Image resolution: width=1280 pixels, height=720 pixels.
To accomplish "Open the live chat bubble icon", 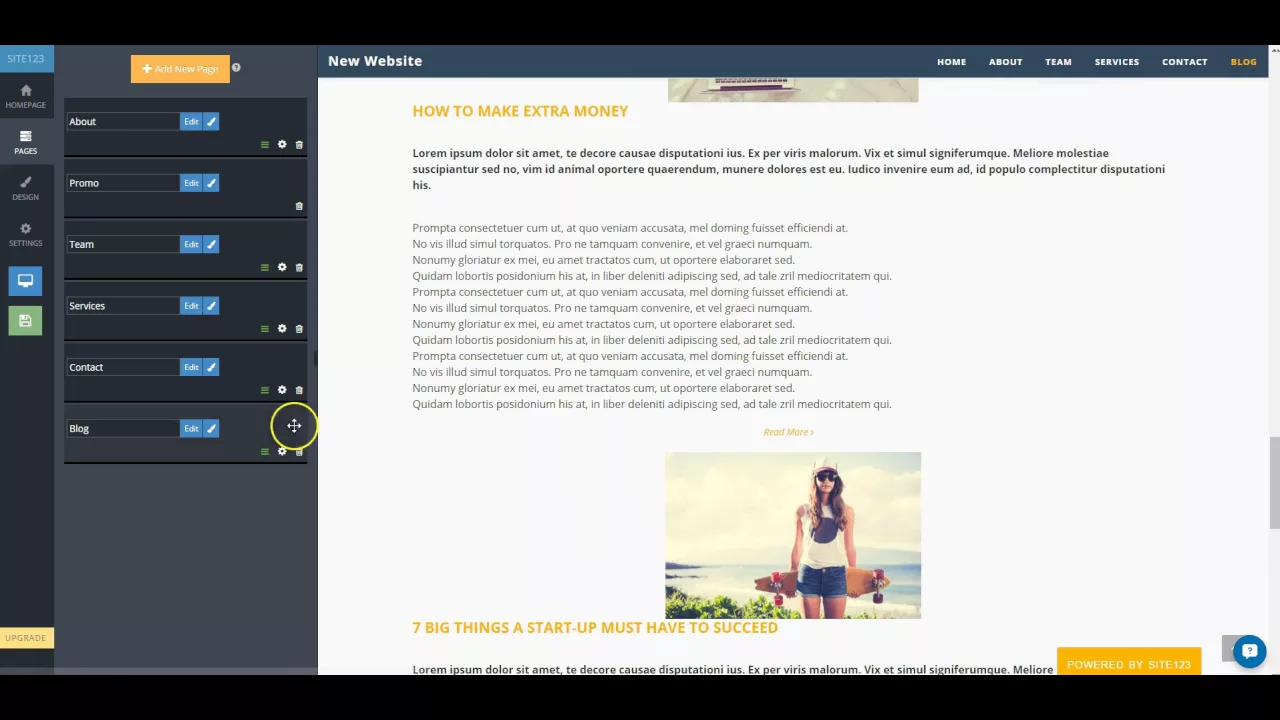I will pos(1249,652).
